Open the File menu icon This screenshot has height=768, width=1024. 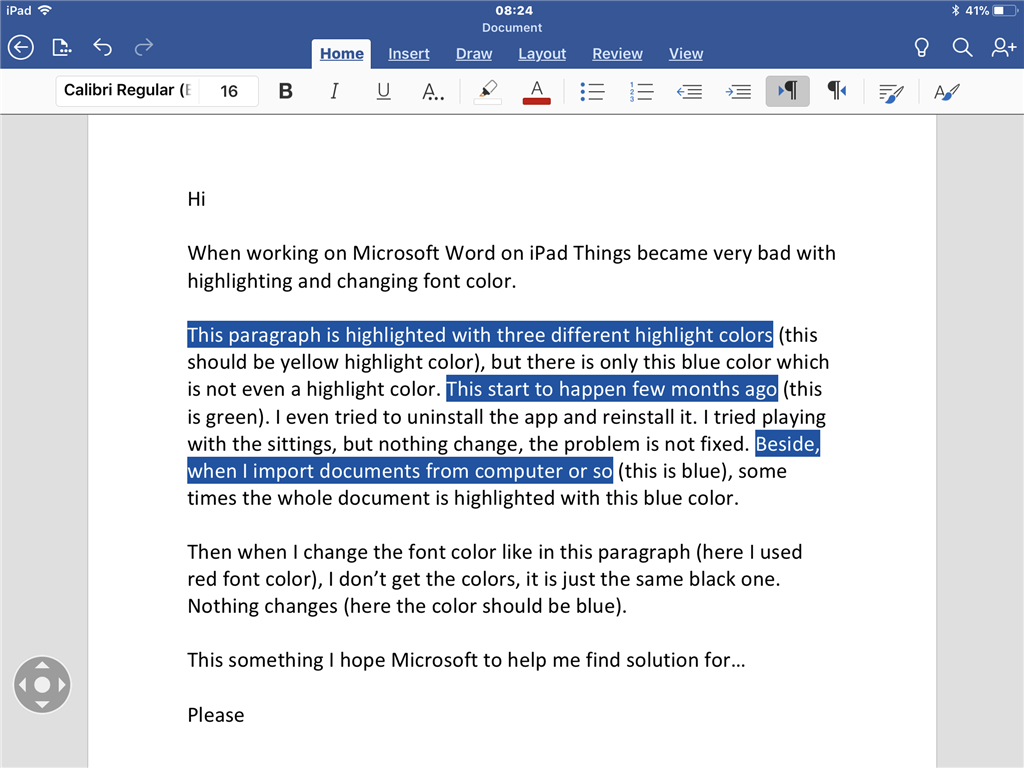[61, 48]
